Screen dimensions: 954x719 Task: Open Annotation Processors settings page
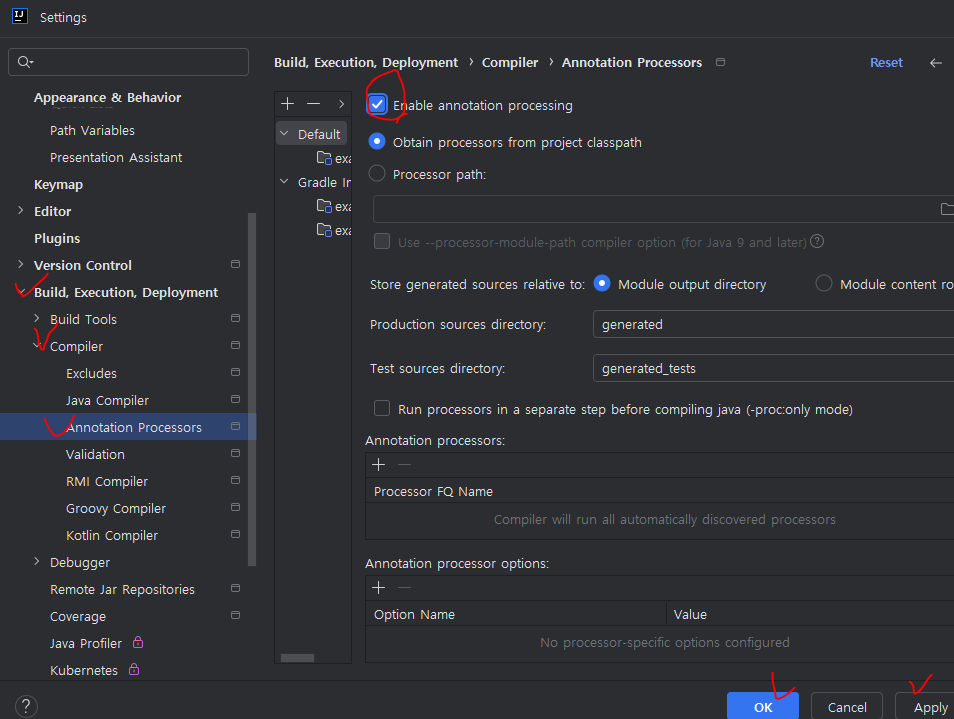click(134, 427)
